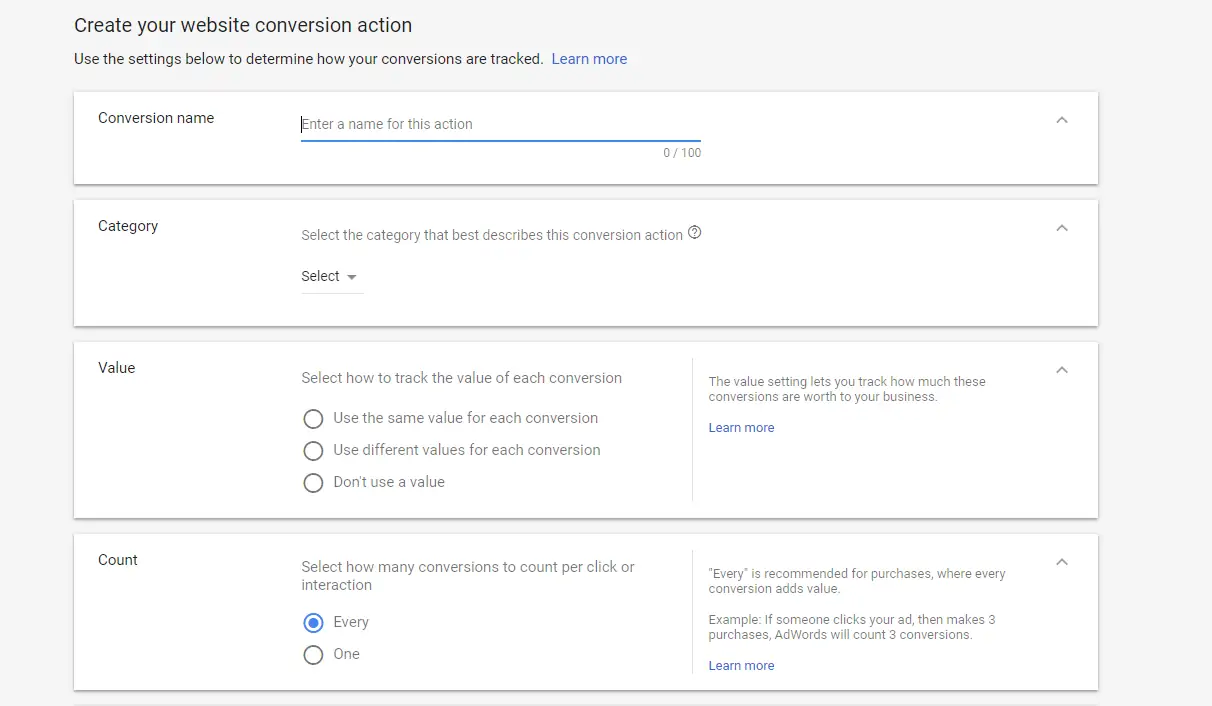
Task: Collapse the Count section
Action: coord(1062,562)
